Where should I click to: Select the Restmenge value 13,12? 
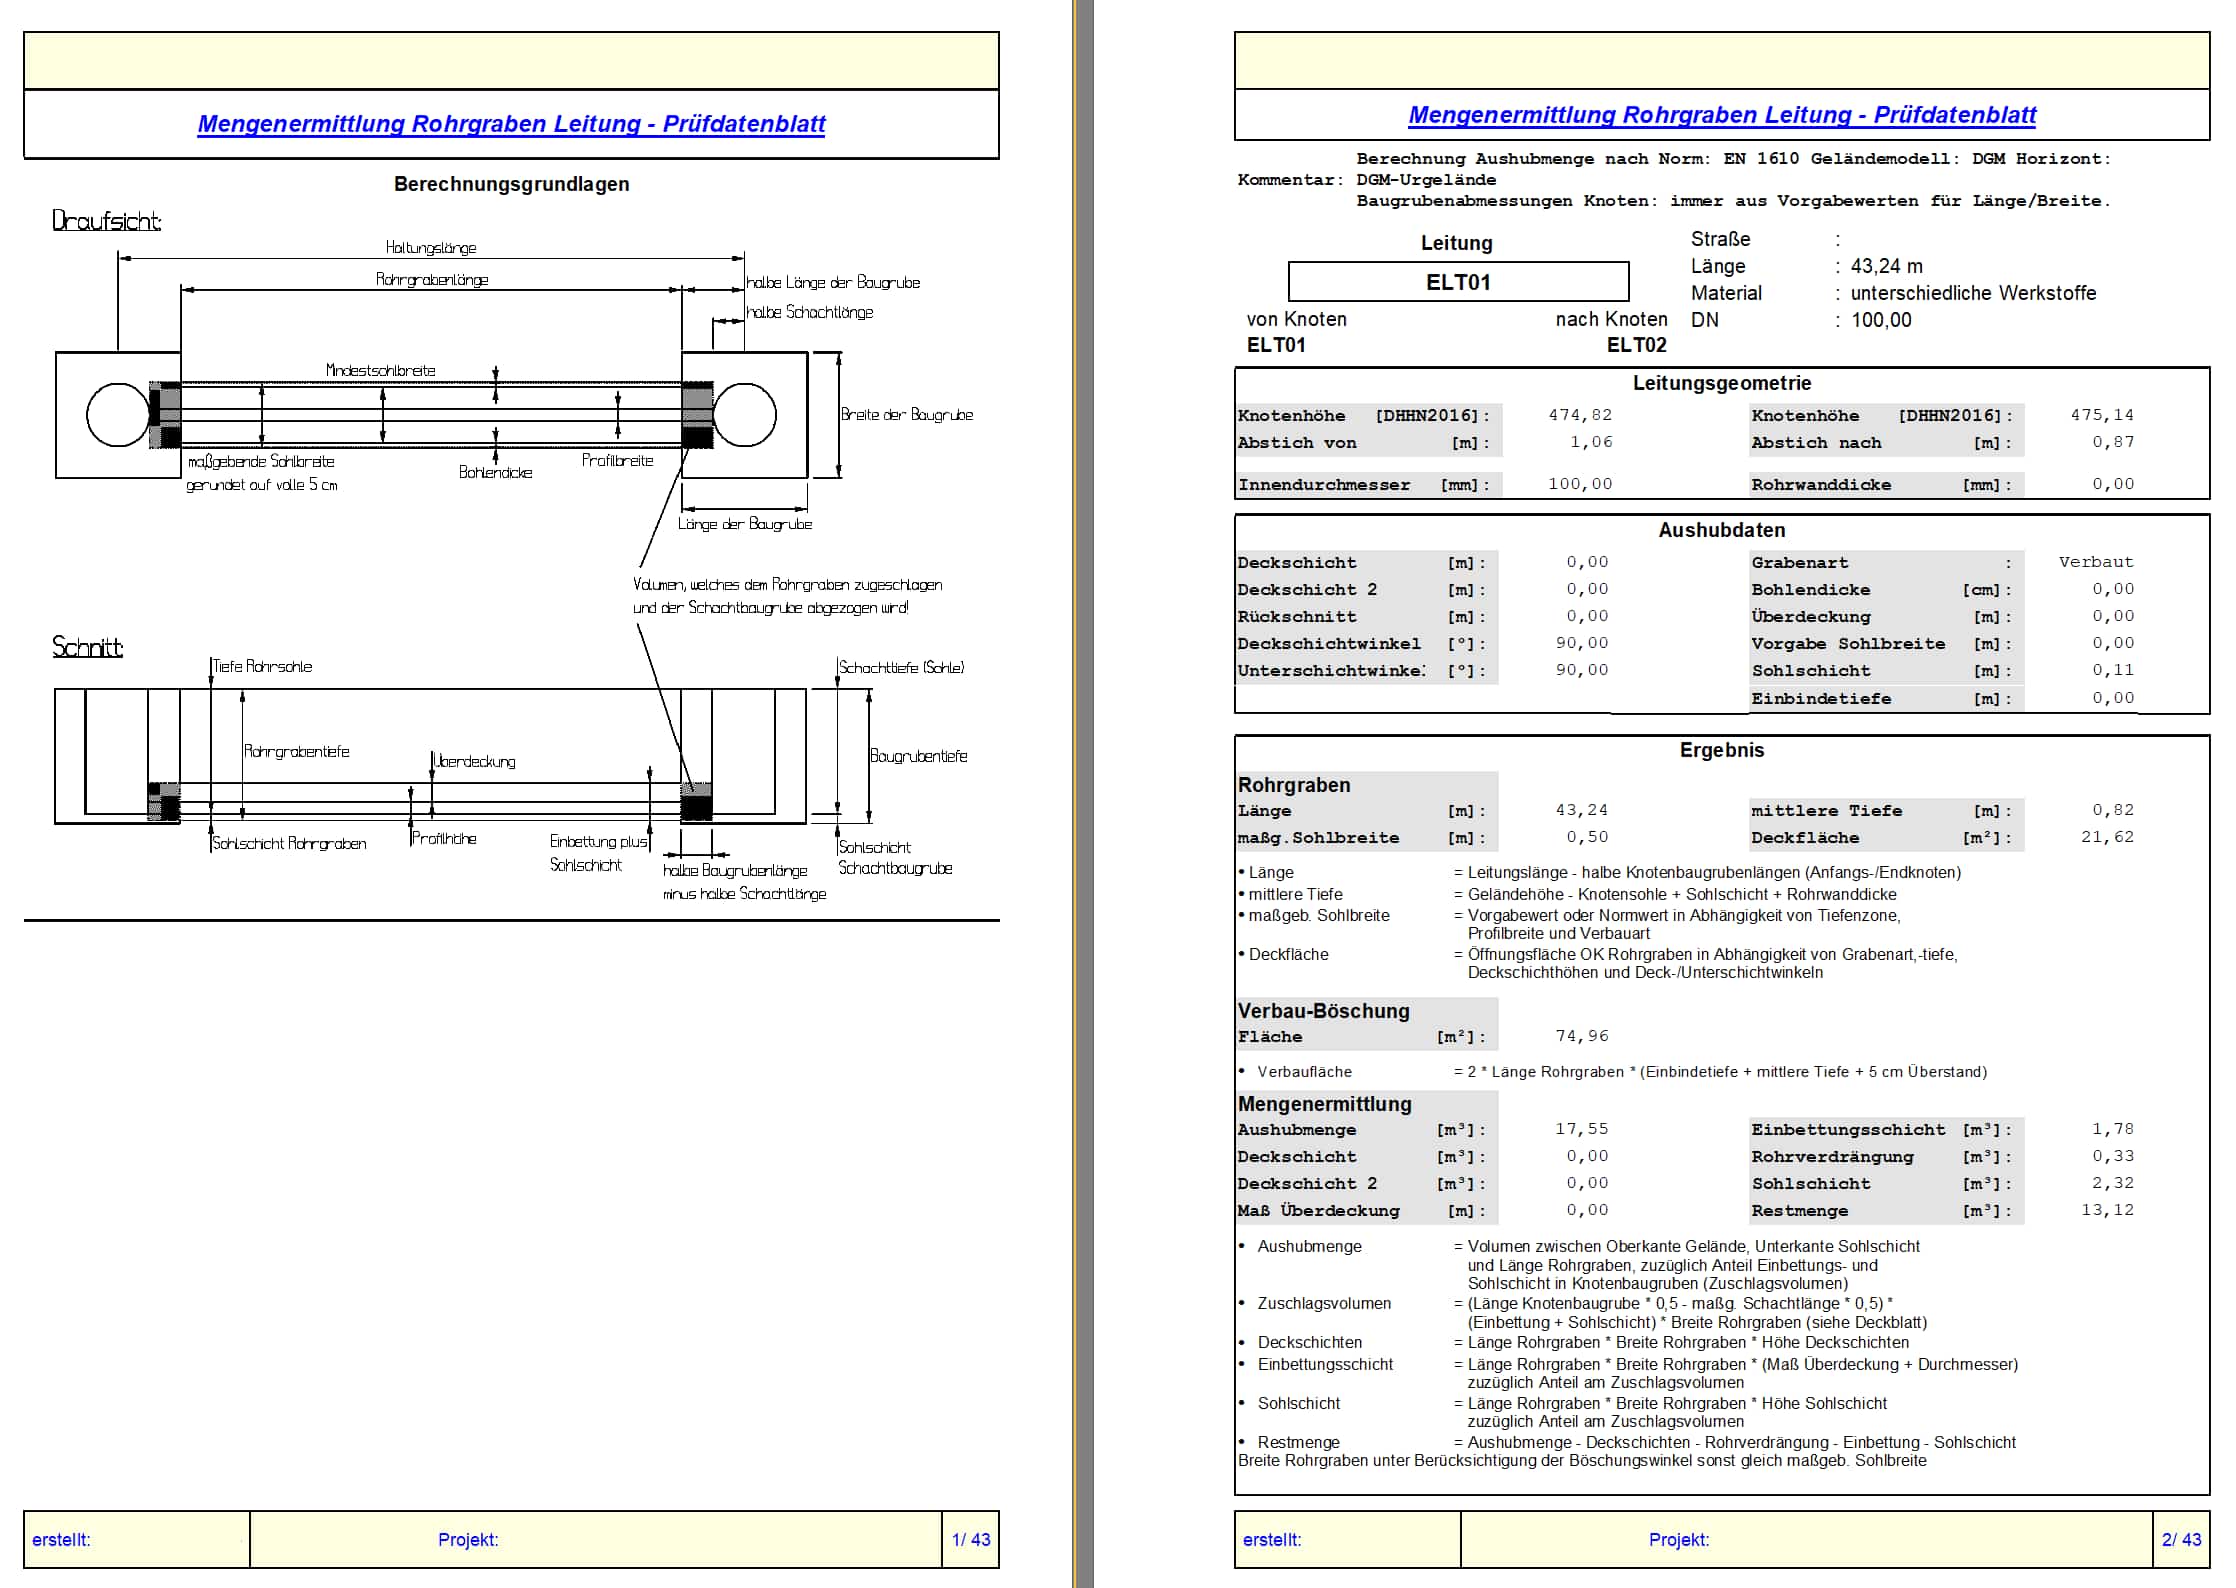(2106, 1210)
